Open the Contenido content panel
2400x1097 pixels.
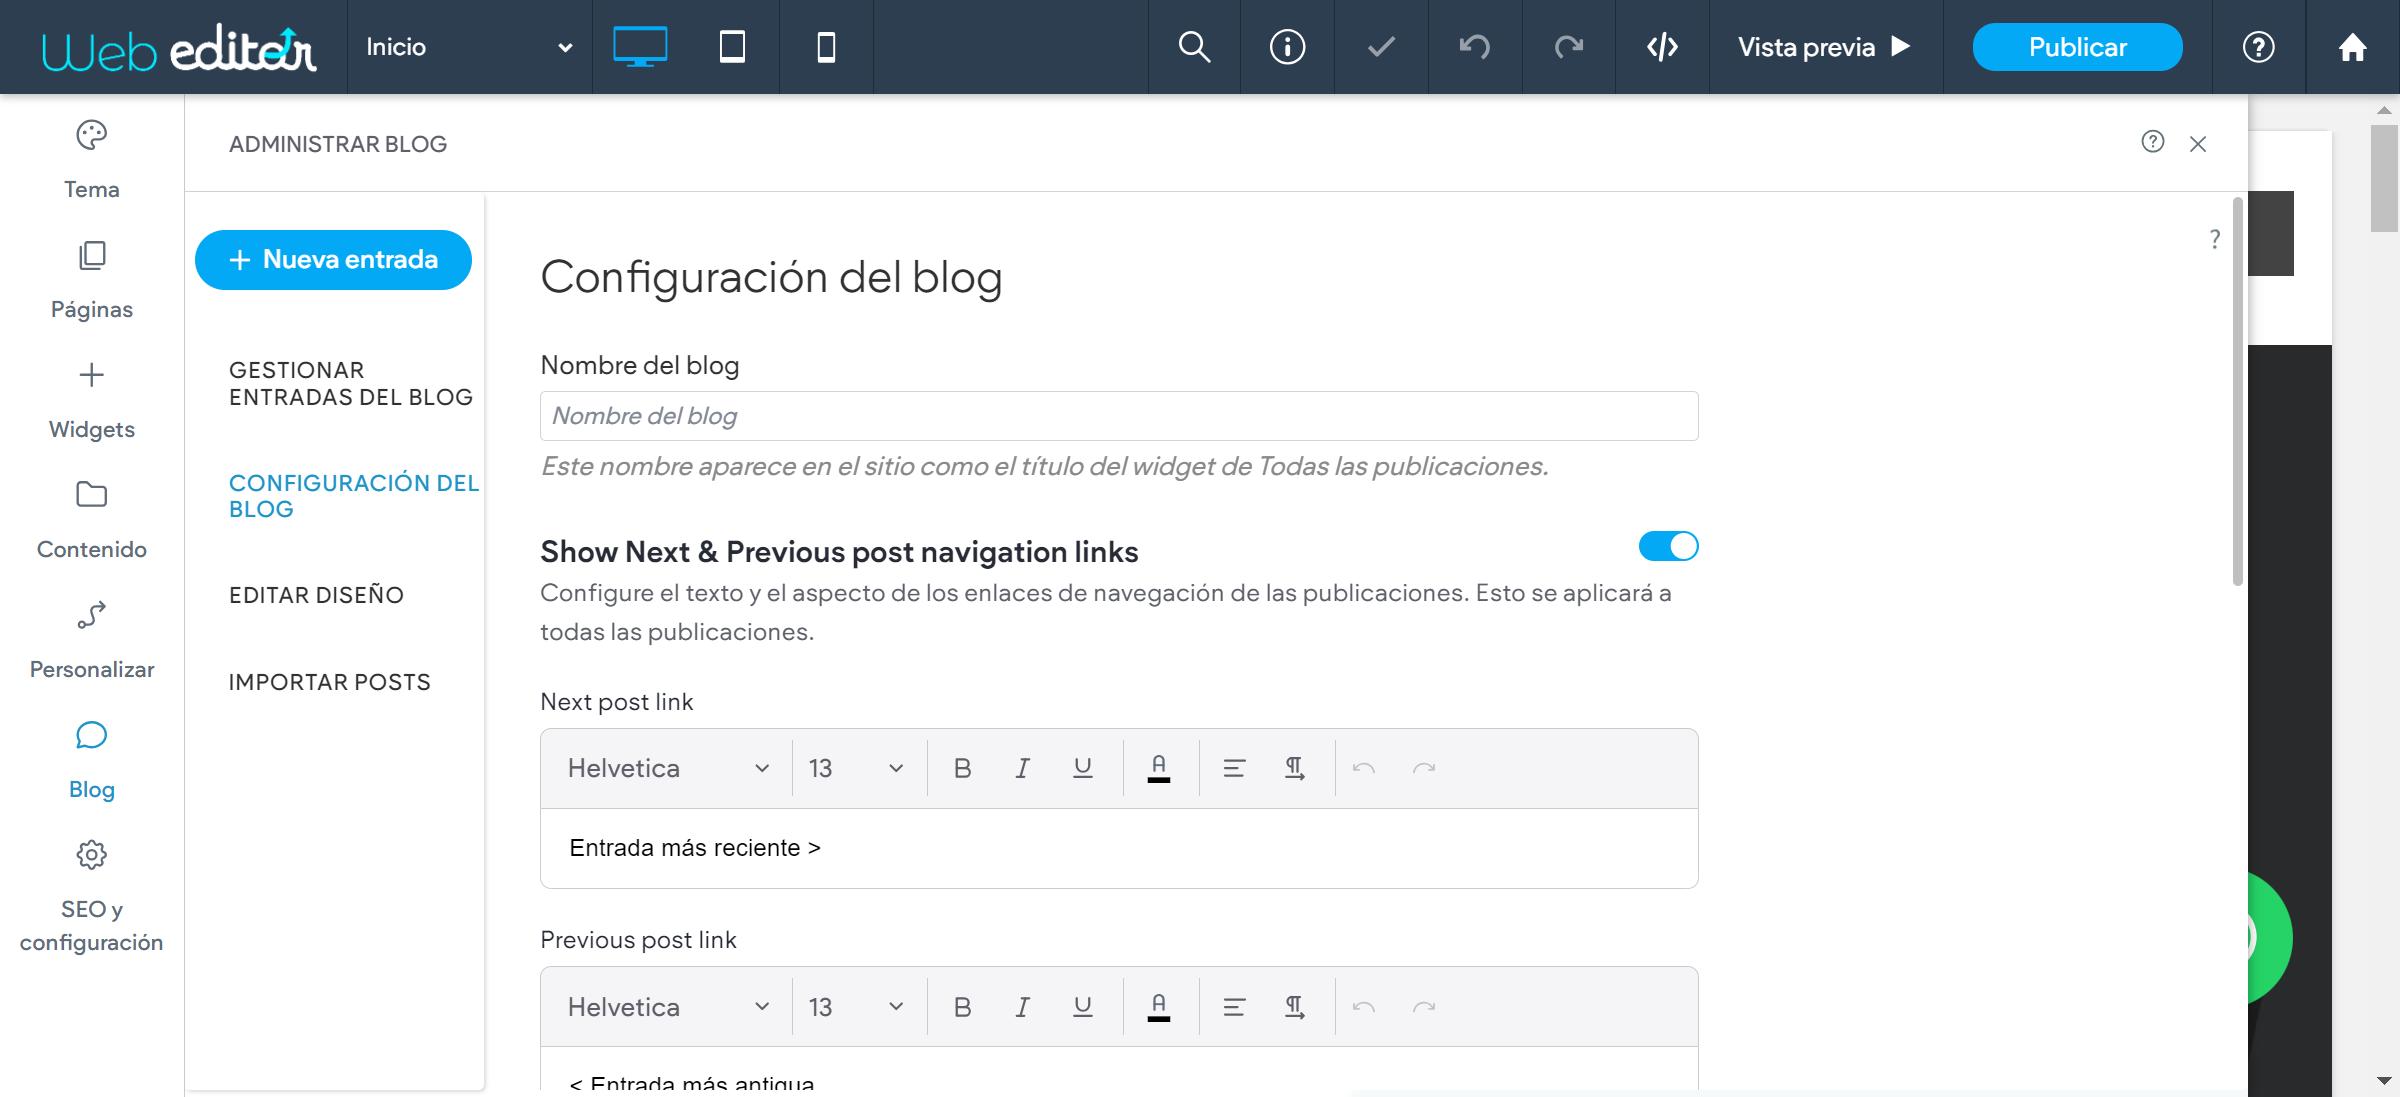click(91, 520)
